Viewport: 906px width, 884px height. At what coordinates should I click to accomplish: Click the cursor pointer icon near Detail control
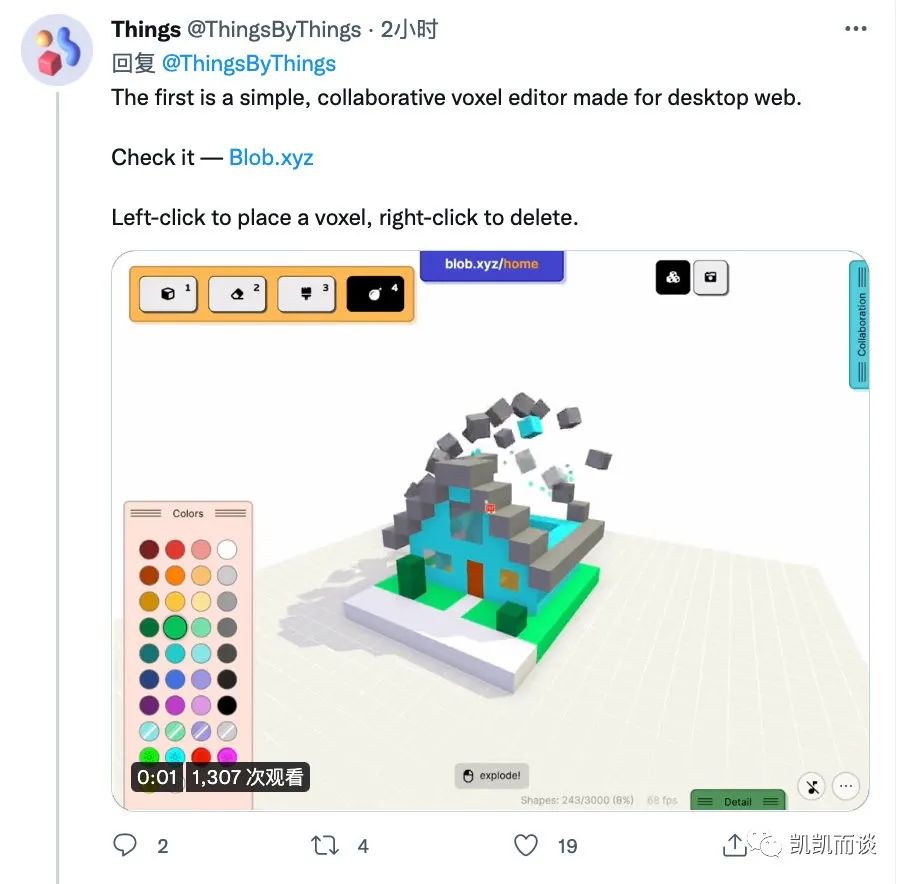(811, 787)
